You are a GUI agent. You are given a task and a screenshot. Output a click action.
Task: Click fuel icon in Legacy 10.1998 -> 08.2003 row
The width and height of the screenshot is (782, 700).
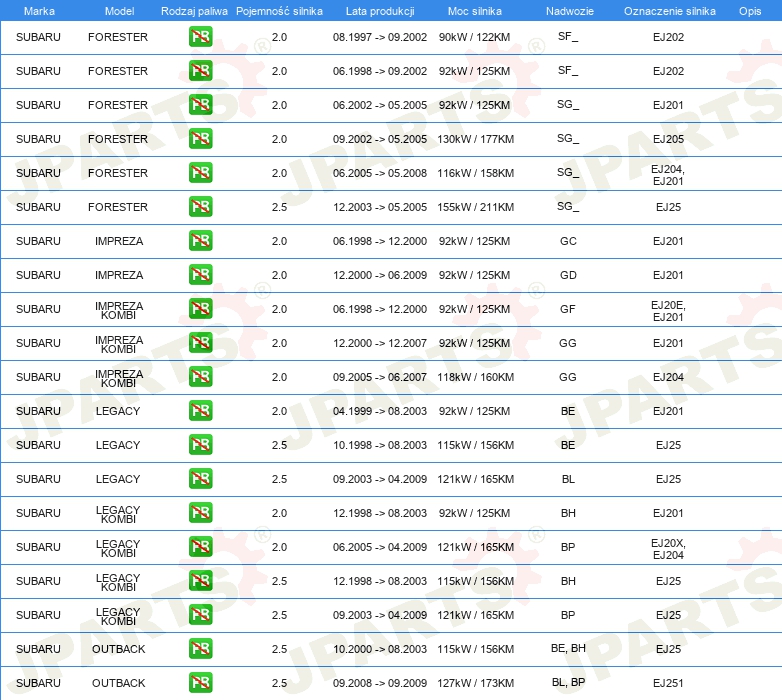coord(200,445)
